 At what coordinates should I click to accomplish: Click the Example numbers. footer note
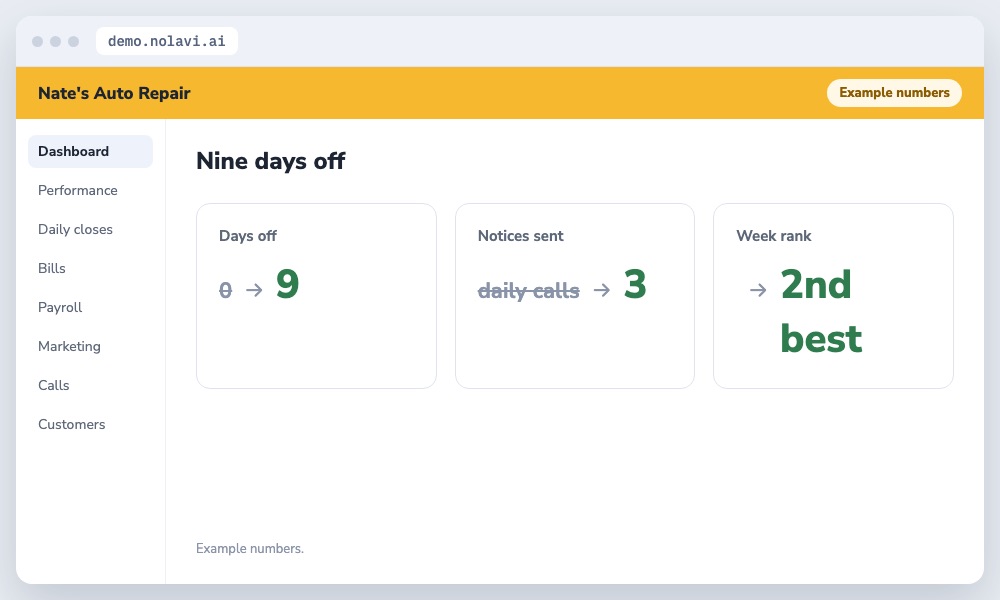click(x=250, y=548)
